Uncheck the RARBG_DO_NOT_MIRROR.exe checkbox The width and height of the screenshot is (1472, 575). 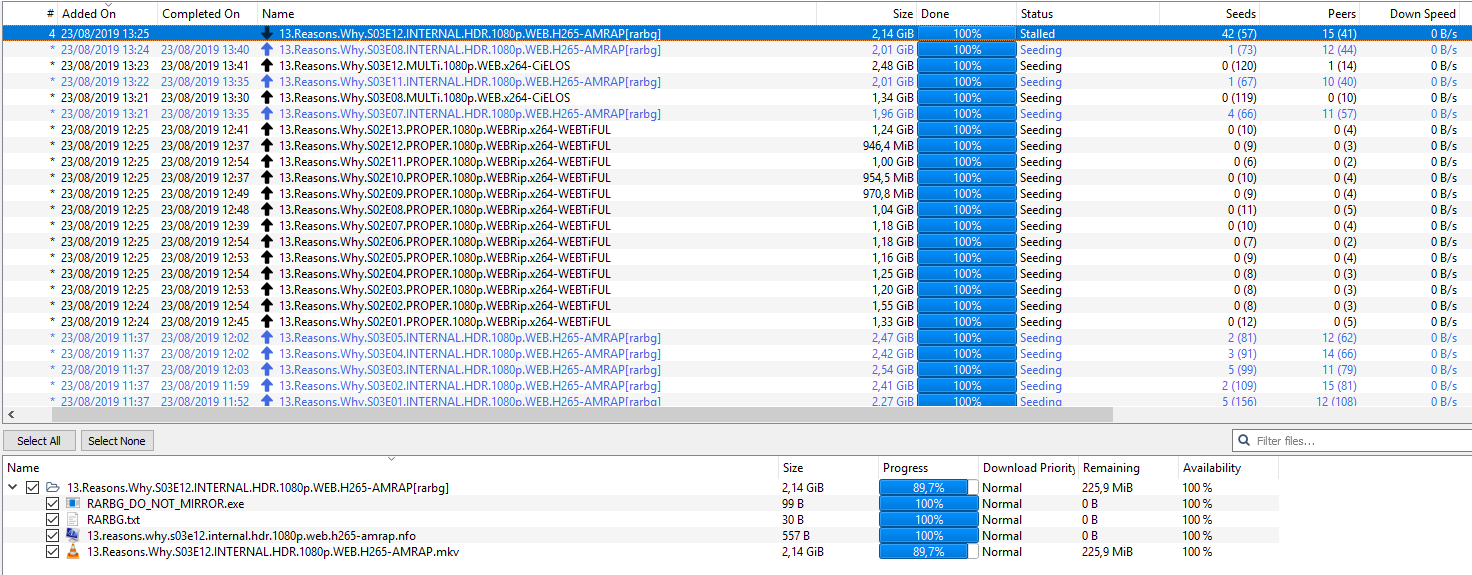(x=52, y=504)
